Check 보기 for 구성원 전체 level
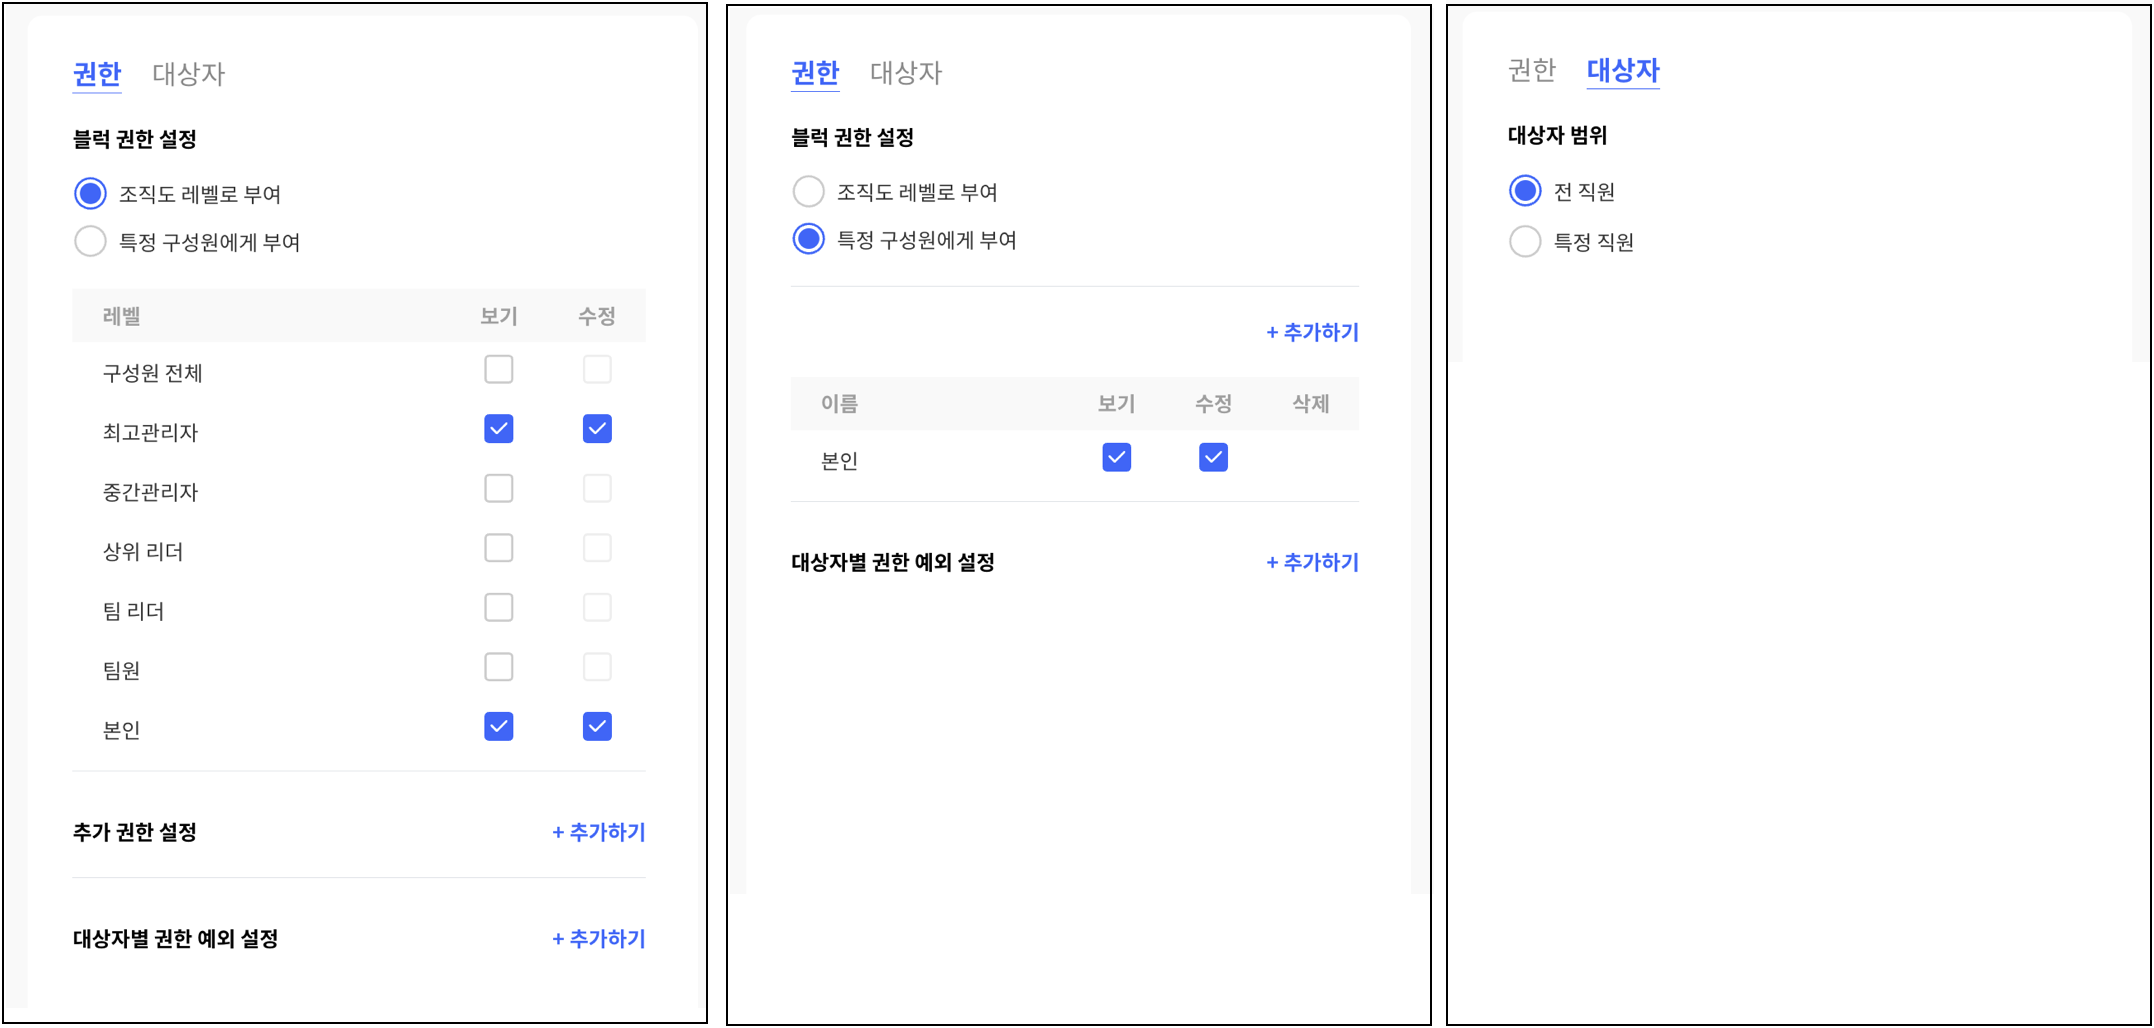This screenshot has width=2154, height=1028. 498,370
